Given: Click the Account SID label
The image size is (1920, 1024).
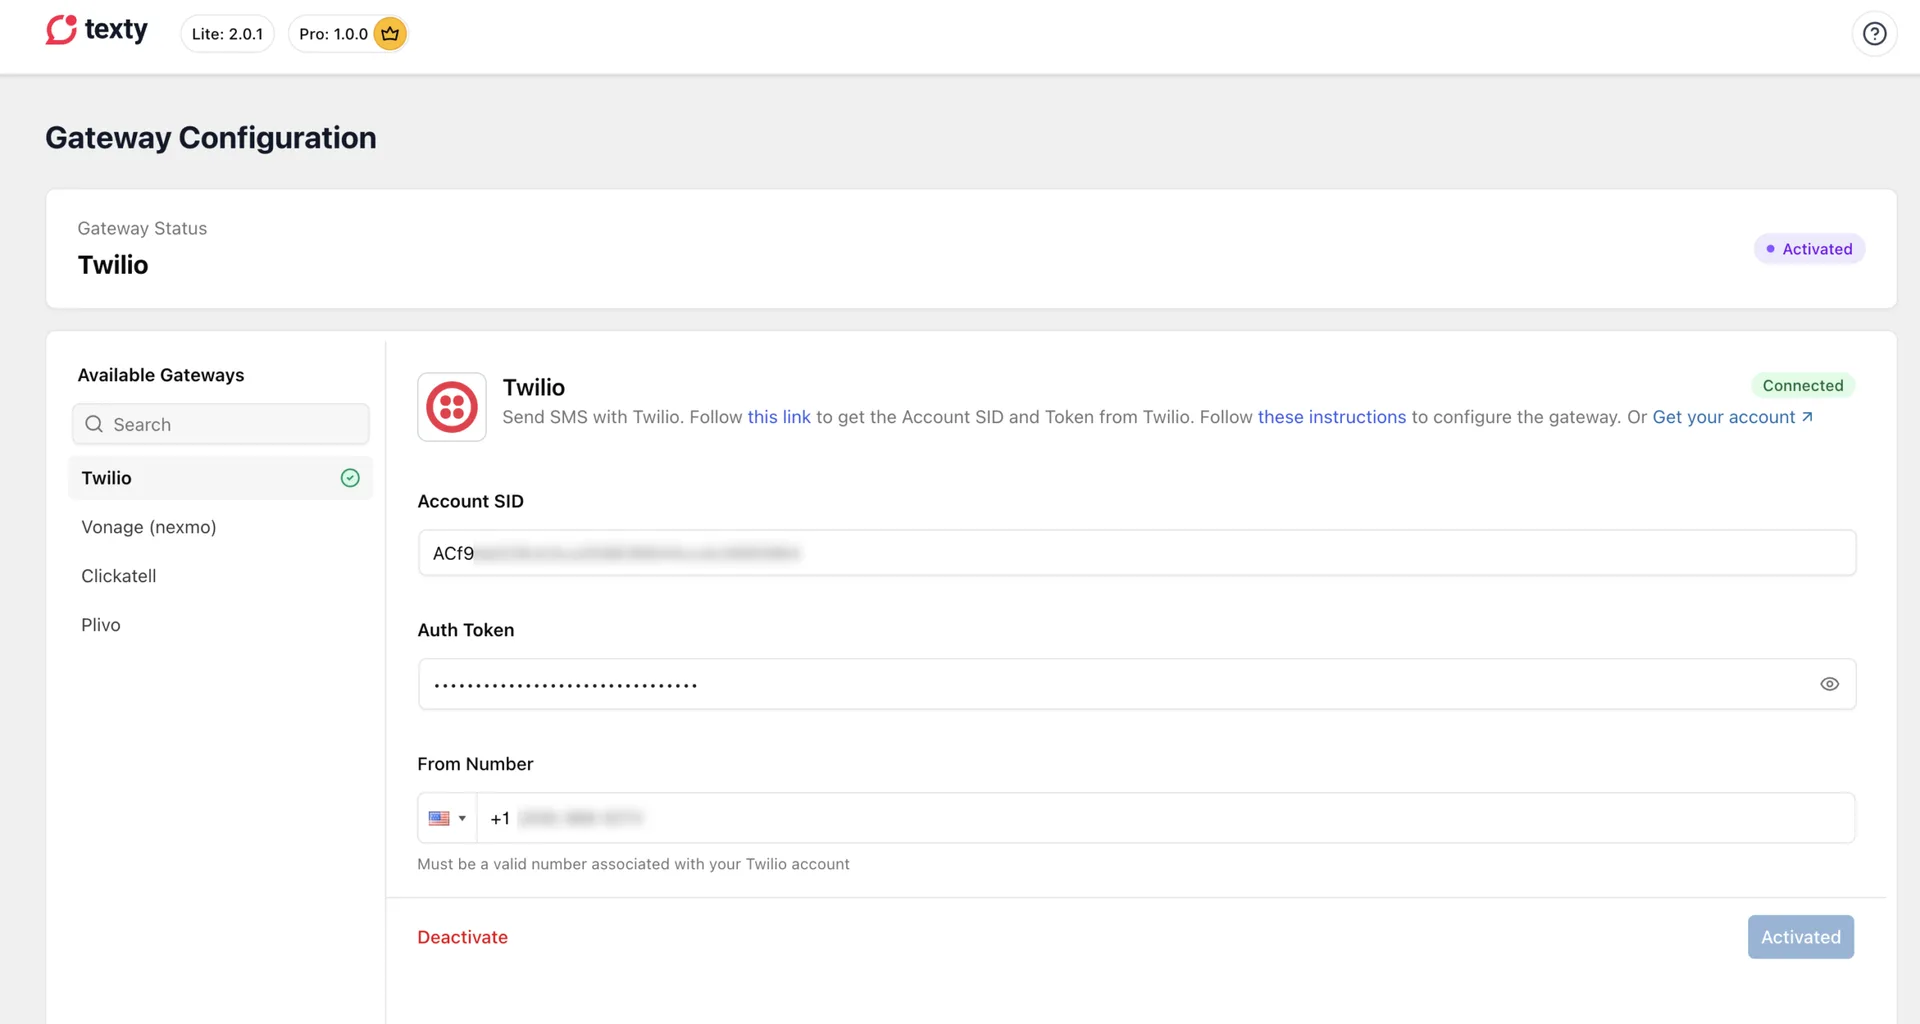Looking at the screenshot, I should pos(470,501).
